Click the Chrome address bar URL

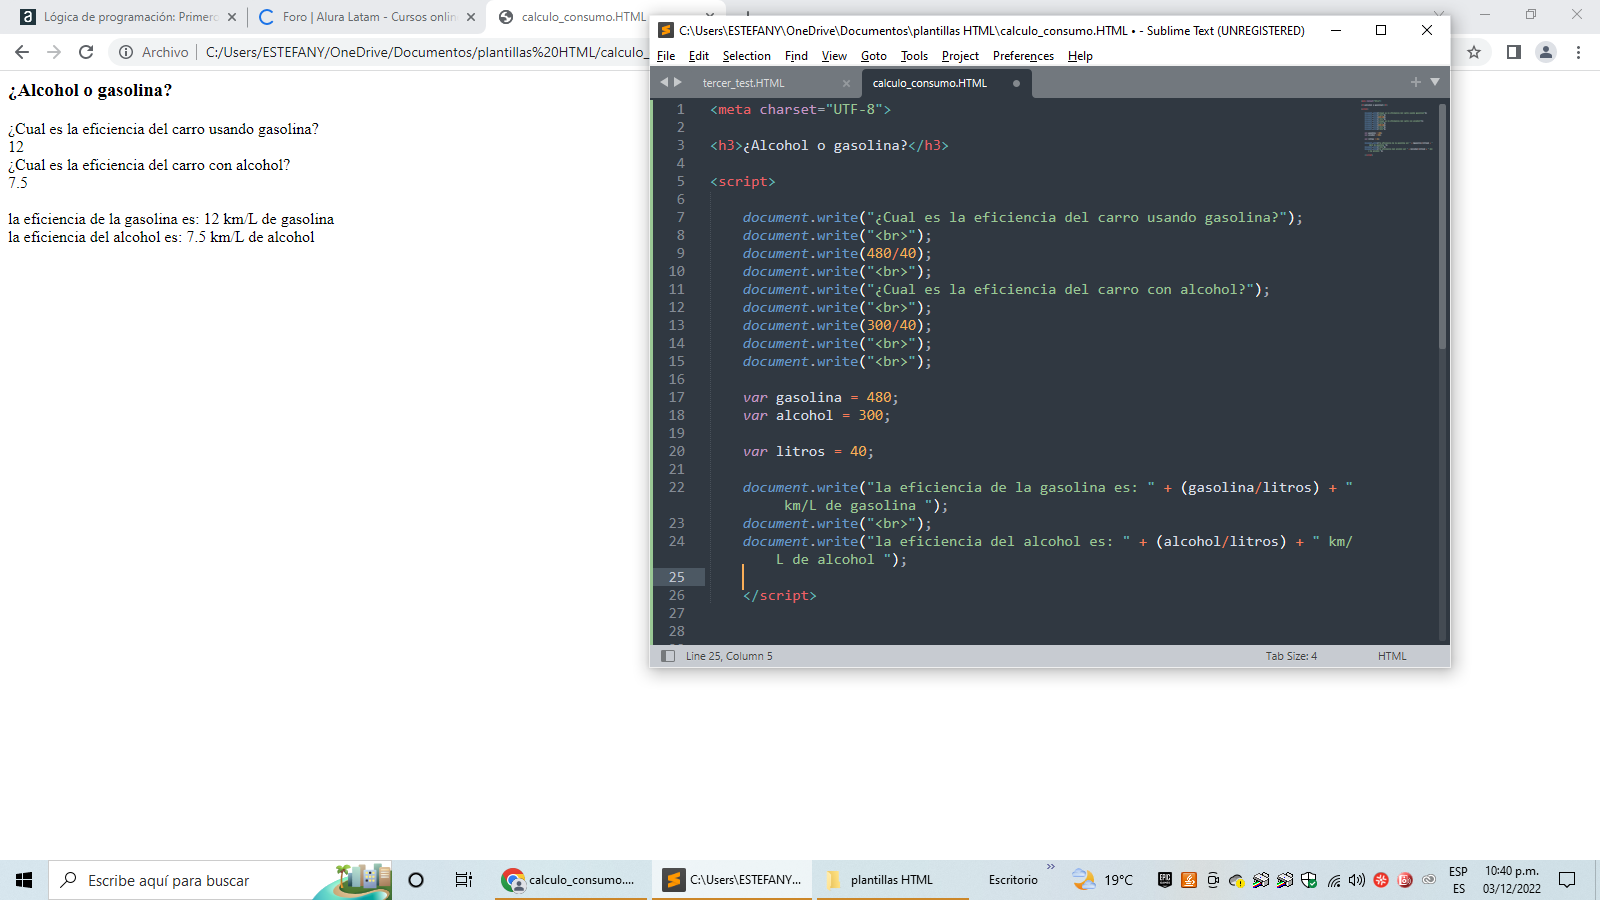(x=425, y=52)
